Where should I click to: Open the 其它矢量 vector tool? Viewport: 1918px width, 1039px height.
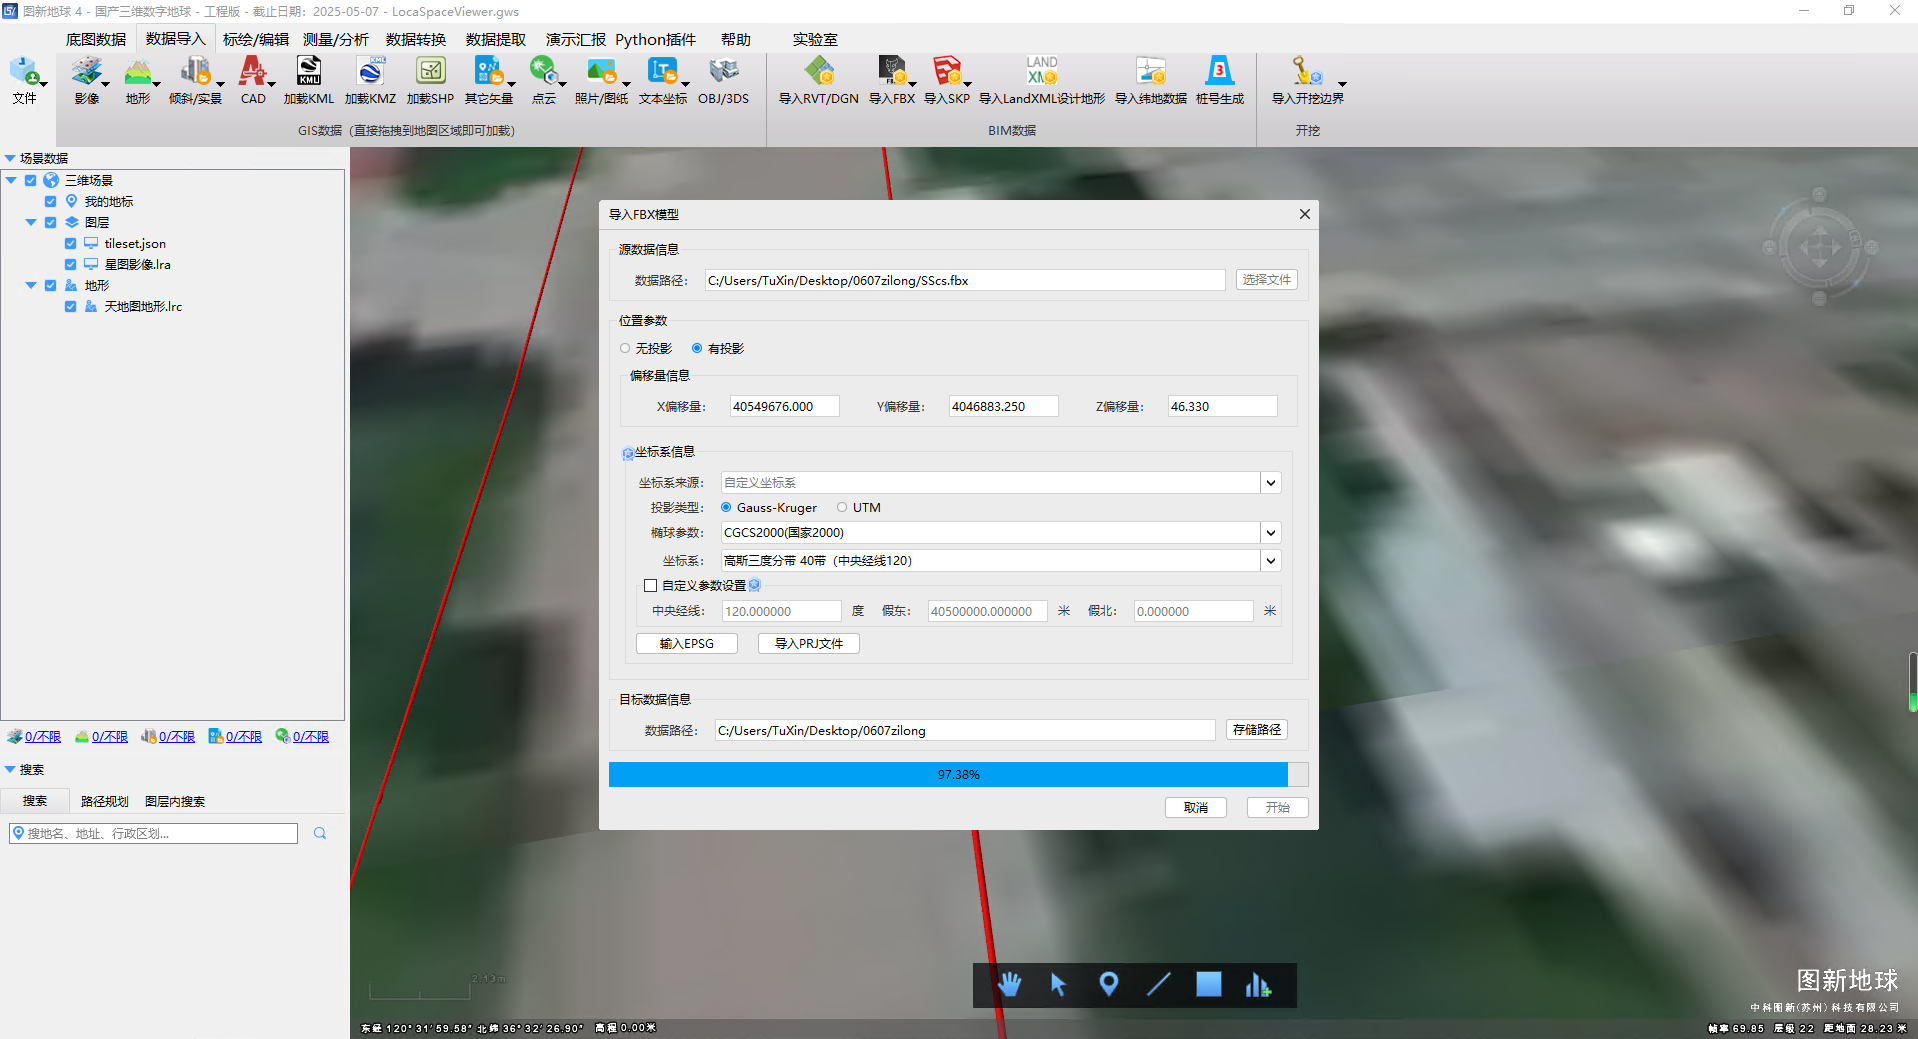pyautogui.click(x=489, y=80)
